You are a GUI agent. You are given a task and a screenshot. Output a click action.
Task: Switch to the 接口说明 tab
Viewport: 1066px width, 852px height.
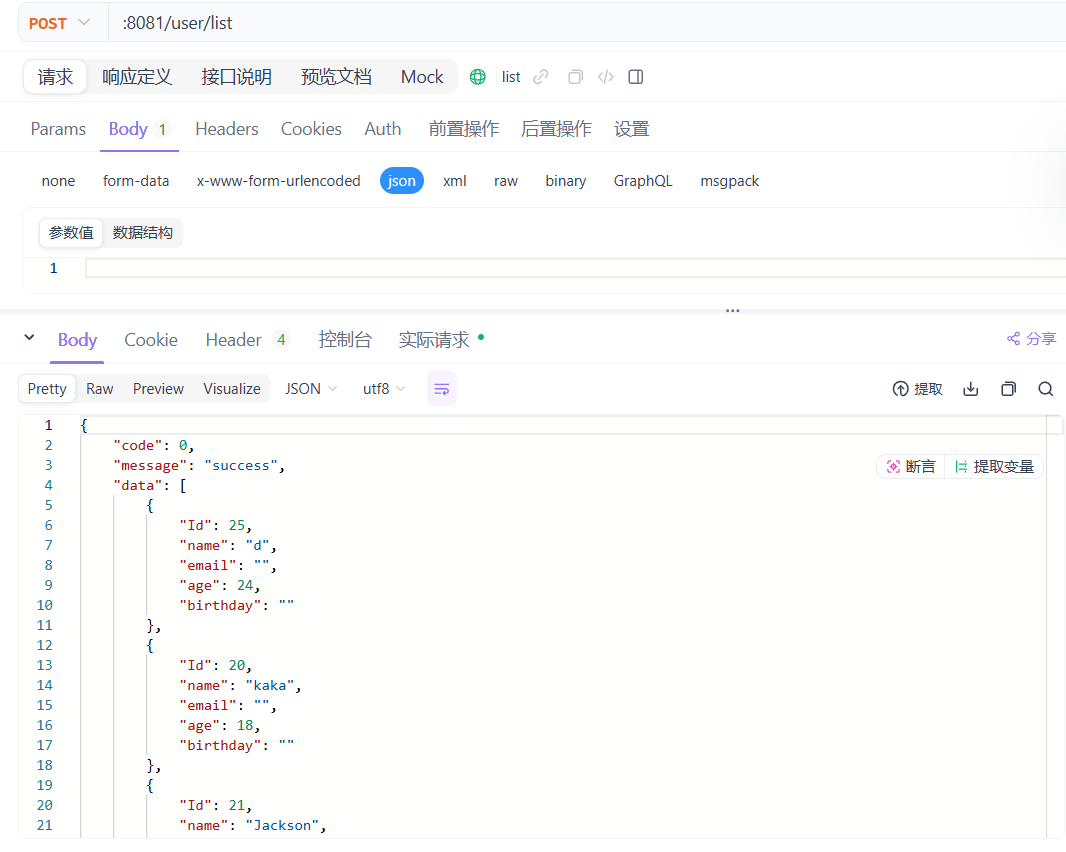point(237,77)
